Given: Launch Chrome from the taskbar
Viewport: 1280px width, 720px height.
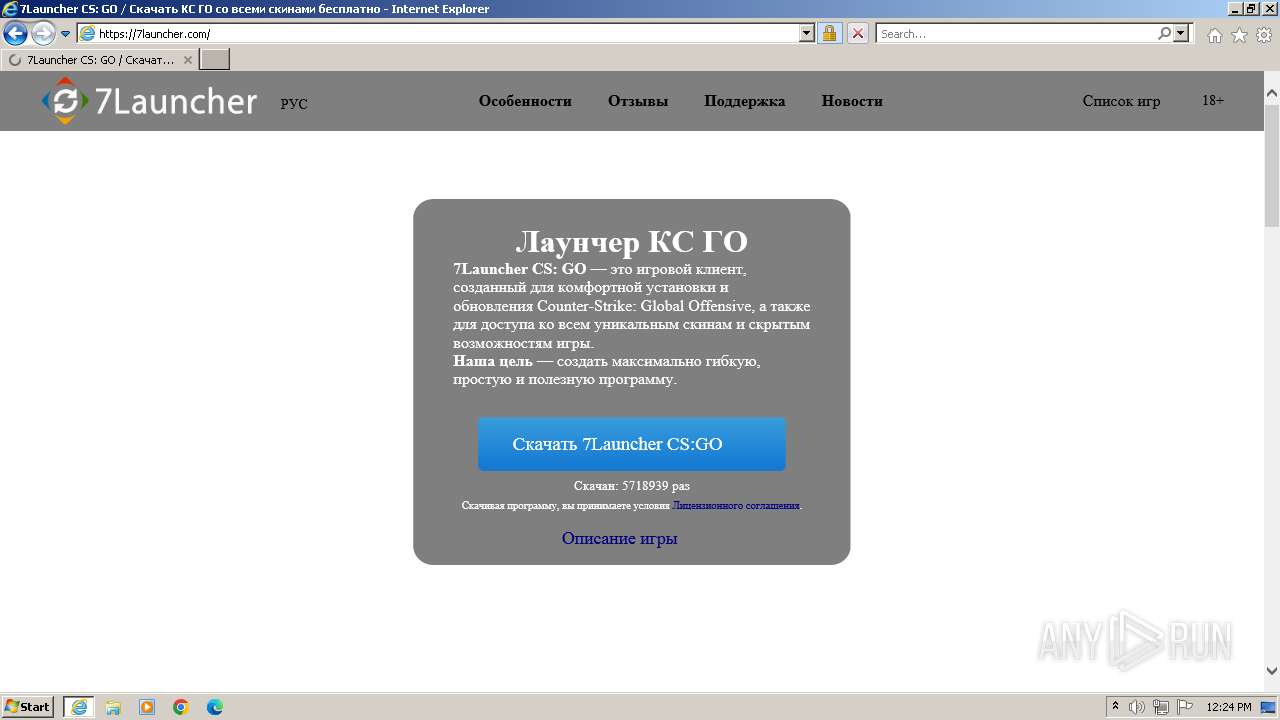Looking at the screenshot, I should point(181,707).
